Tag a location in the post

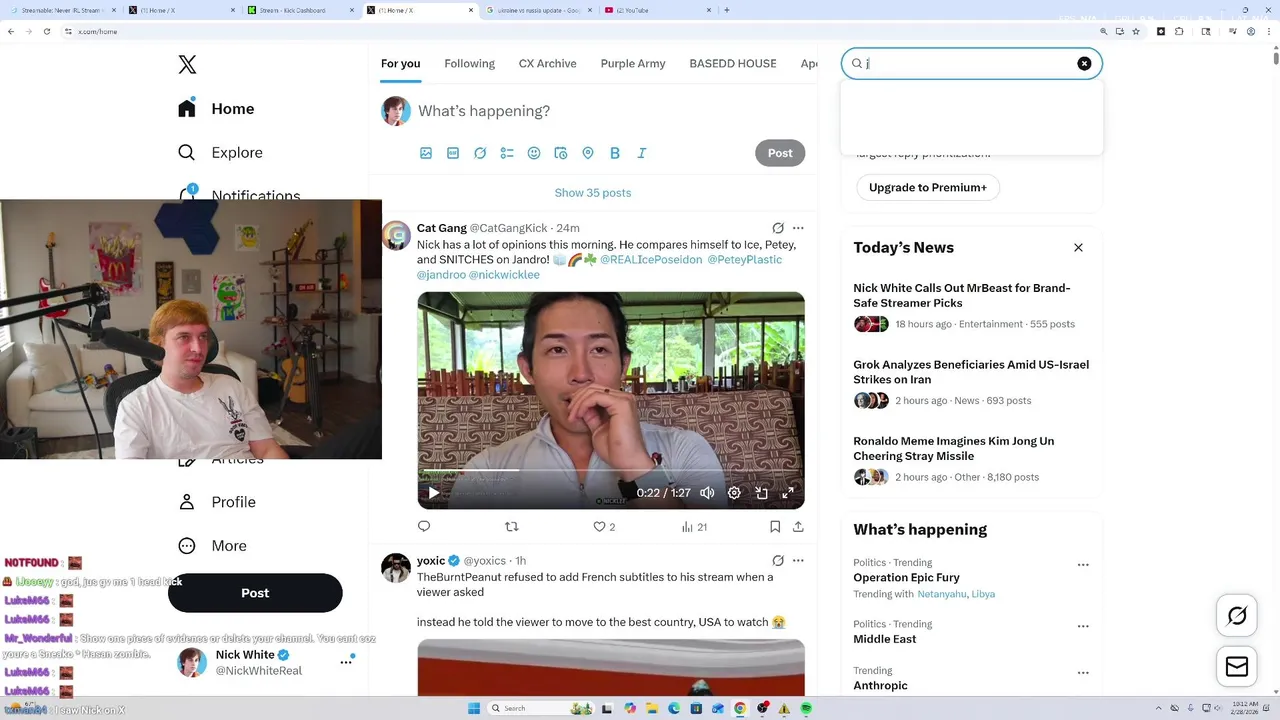588,153
